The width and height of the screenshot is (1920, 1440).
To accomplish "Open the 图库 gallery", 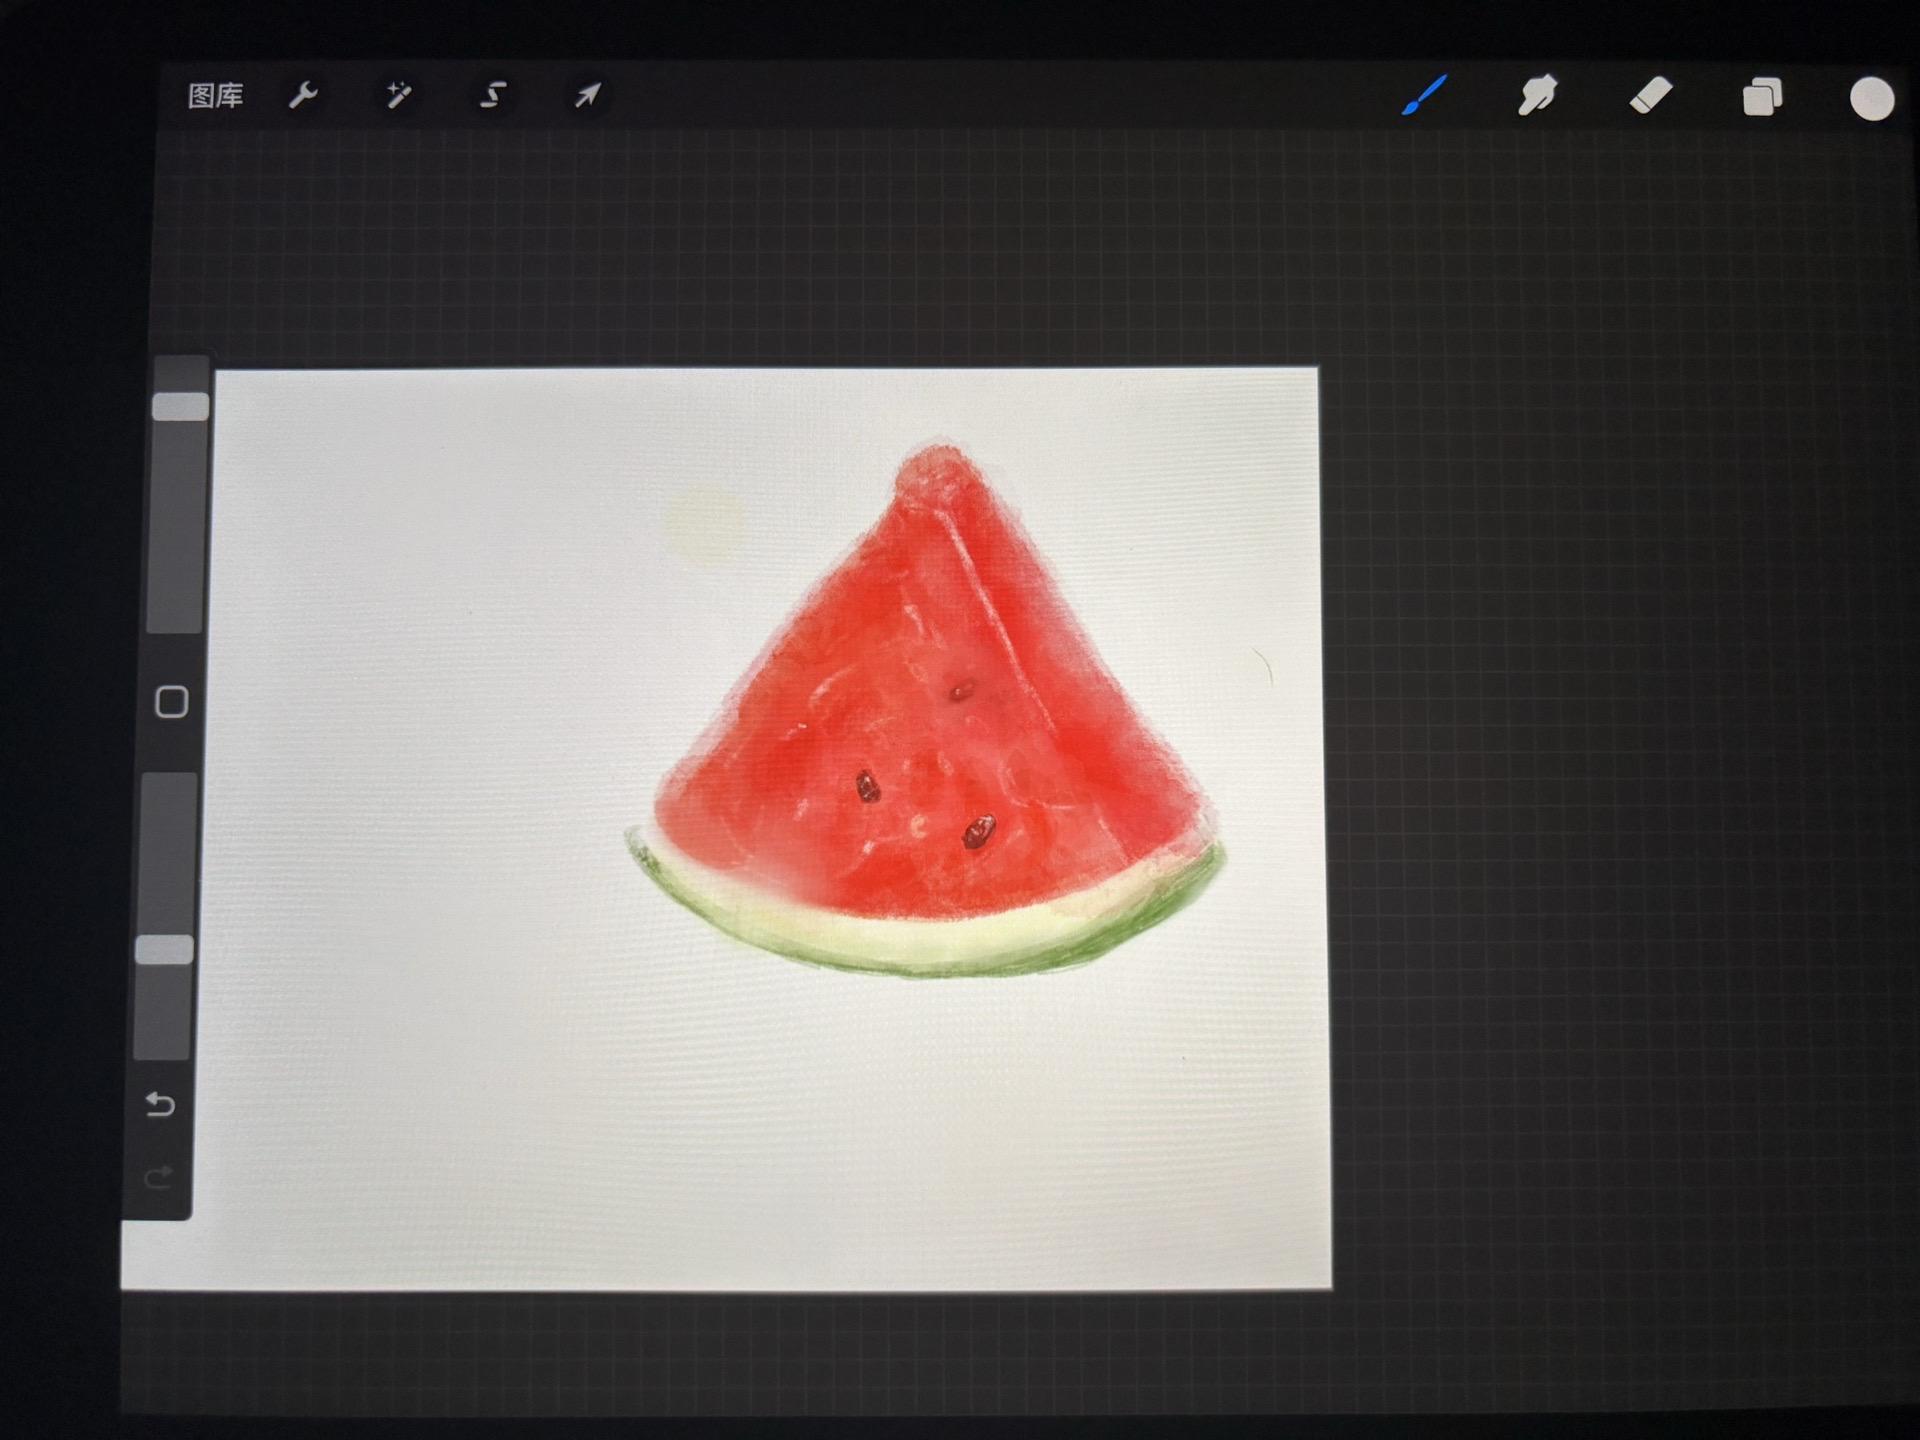I will [215, 96].
